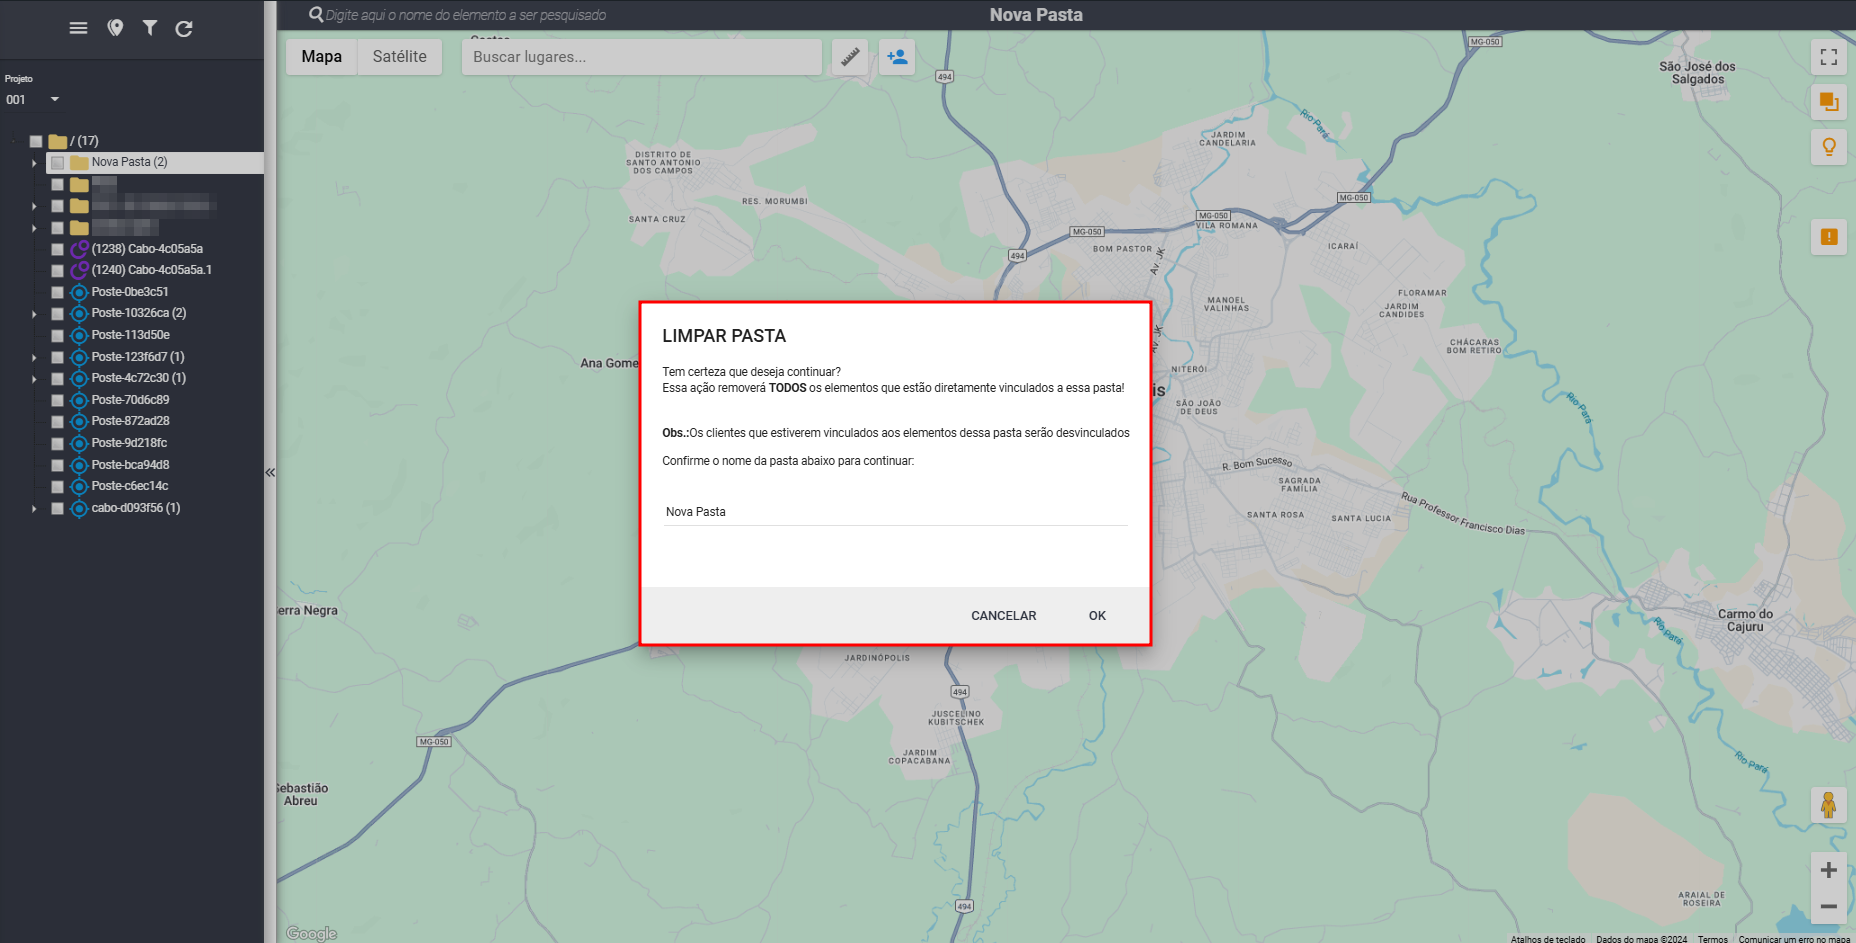Viewport: 1856px width, 943px height.
Task: Open Comunicar um erro no mapa link
Action: click(1794, 939)
